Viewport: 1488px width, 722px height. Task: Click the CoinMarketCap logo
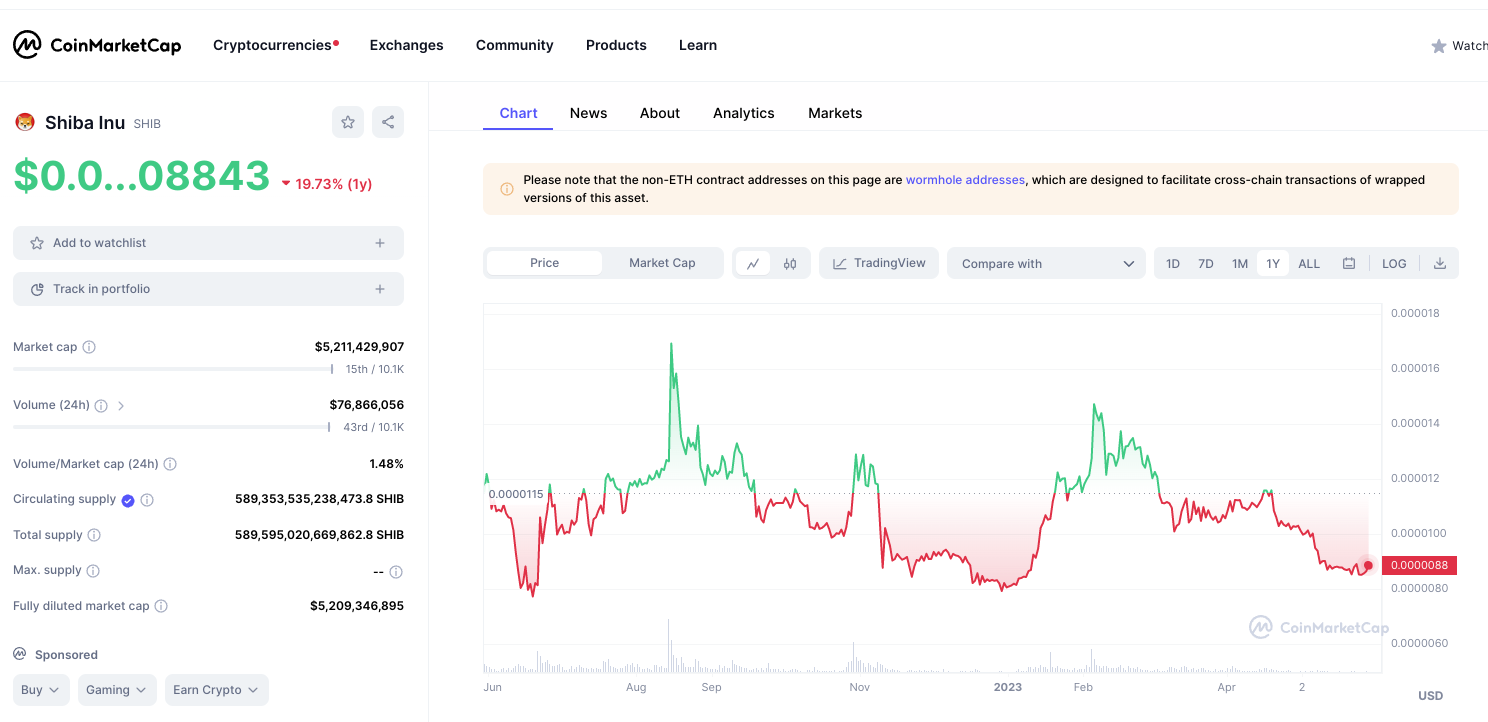coord(97,45)
